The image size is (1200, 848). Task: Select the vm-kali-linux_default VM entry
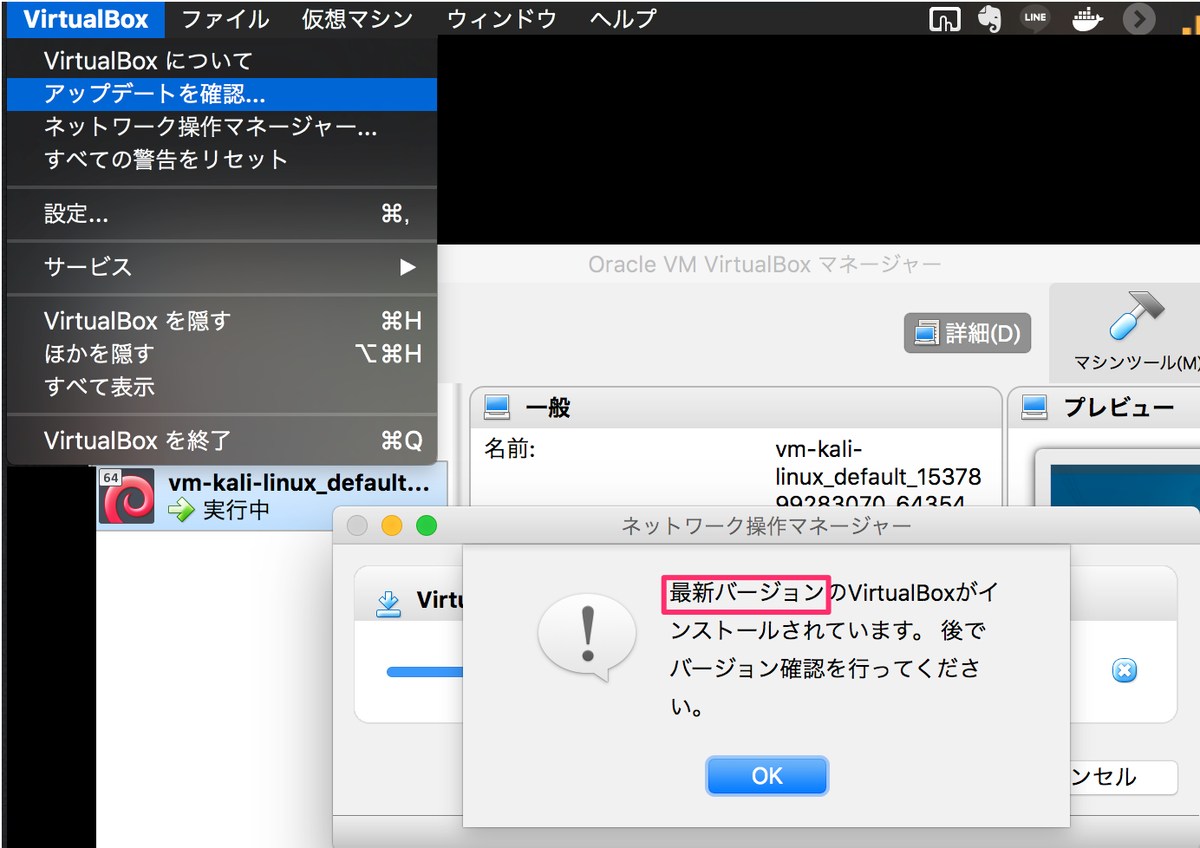[x=272, y=496]
